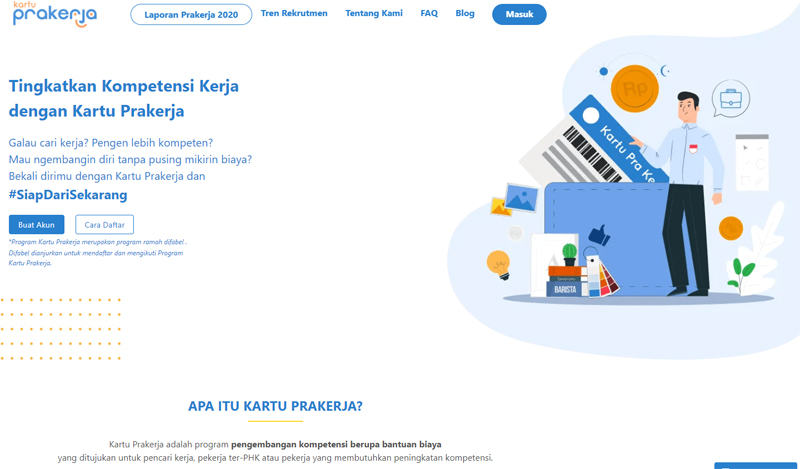800x469 pixels.
Task: Go to Tren Rekrutmen page
Action: (294, 13)
